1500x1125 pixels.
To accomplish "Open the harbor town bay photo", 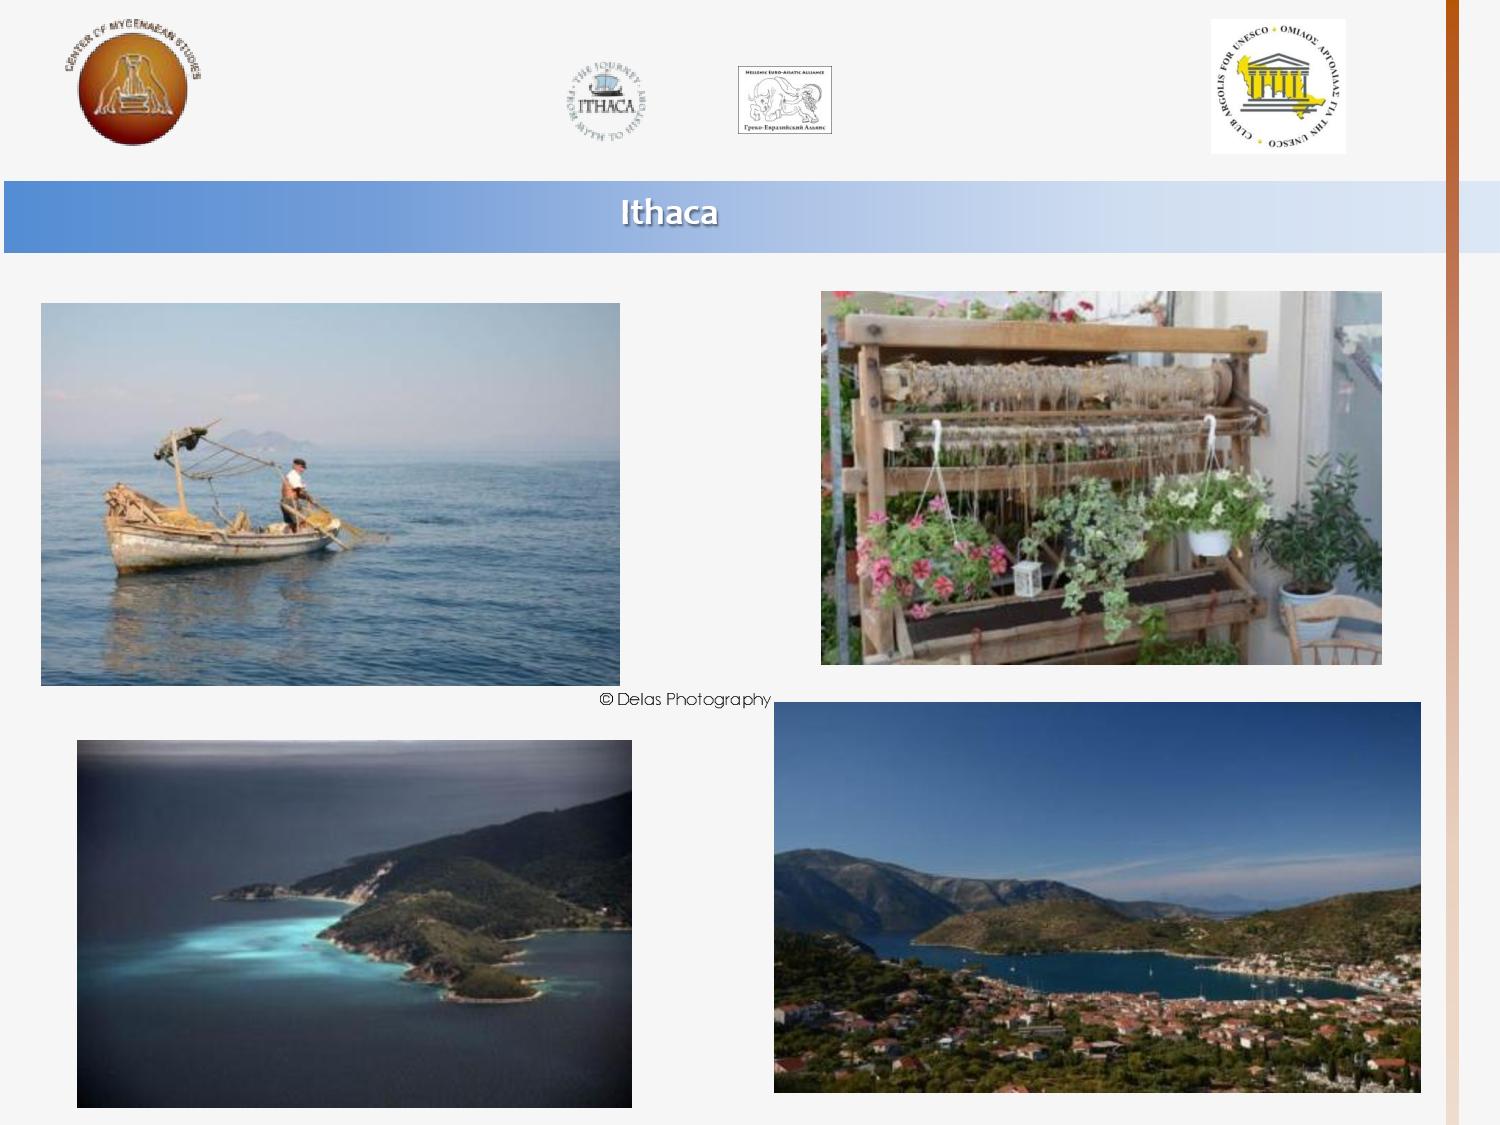I will (1096, 897).
